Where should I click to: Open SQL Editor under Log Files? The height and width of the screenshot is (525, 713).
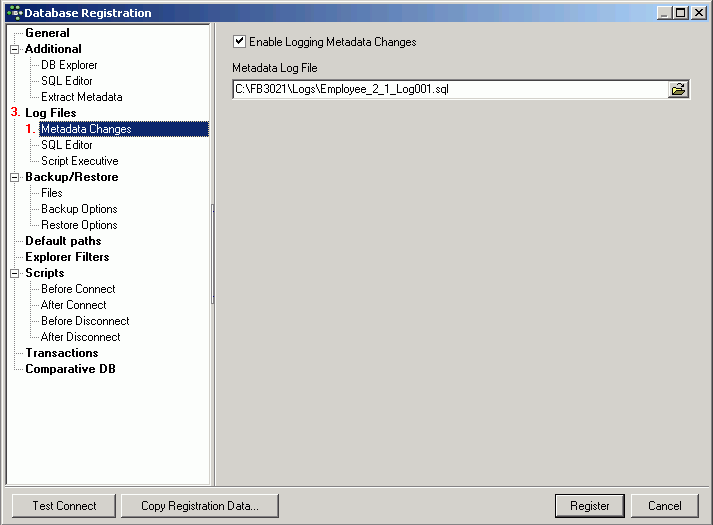[67, 145]
